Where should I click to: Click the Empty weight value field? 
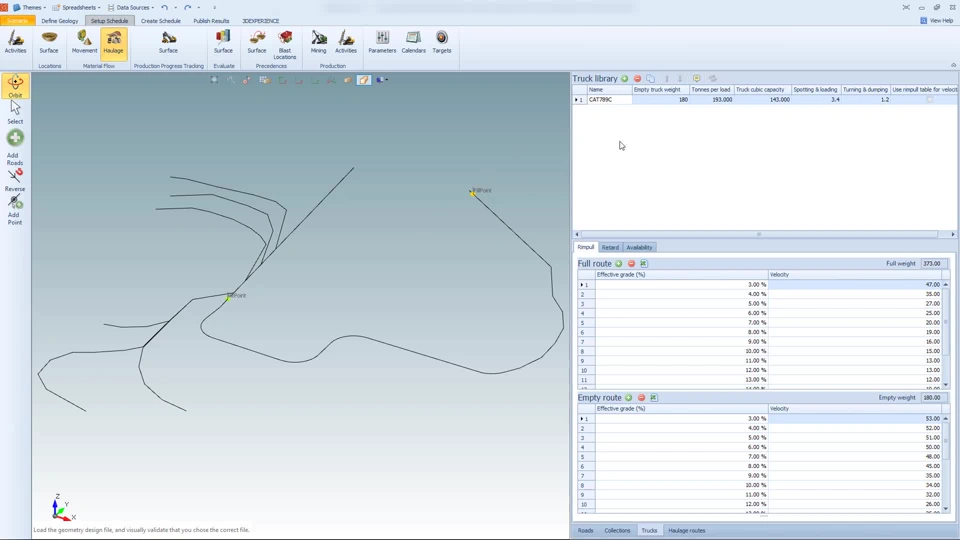934,397
